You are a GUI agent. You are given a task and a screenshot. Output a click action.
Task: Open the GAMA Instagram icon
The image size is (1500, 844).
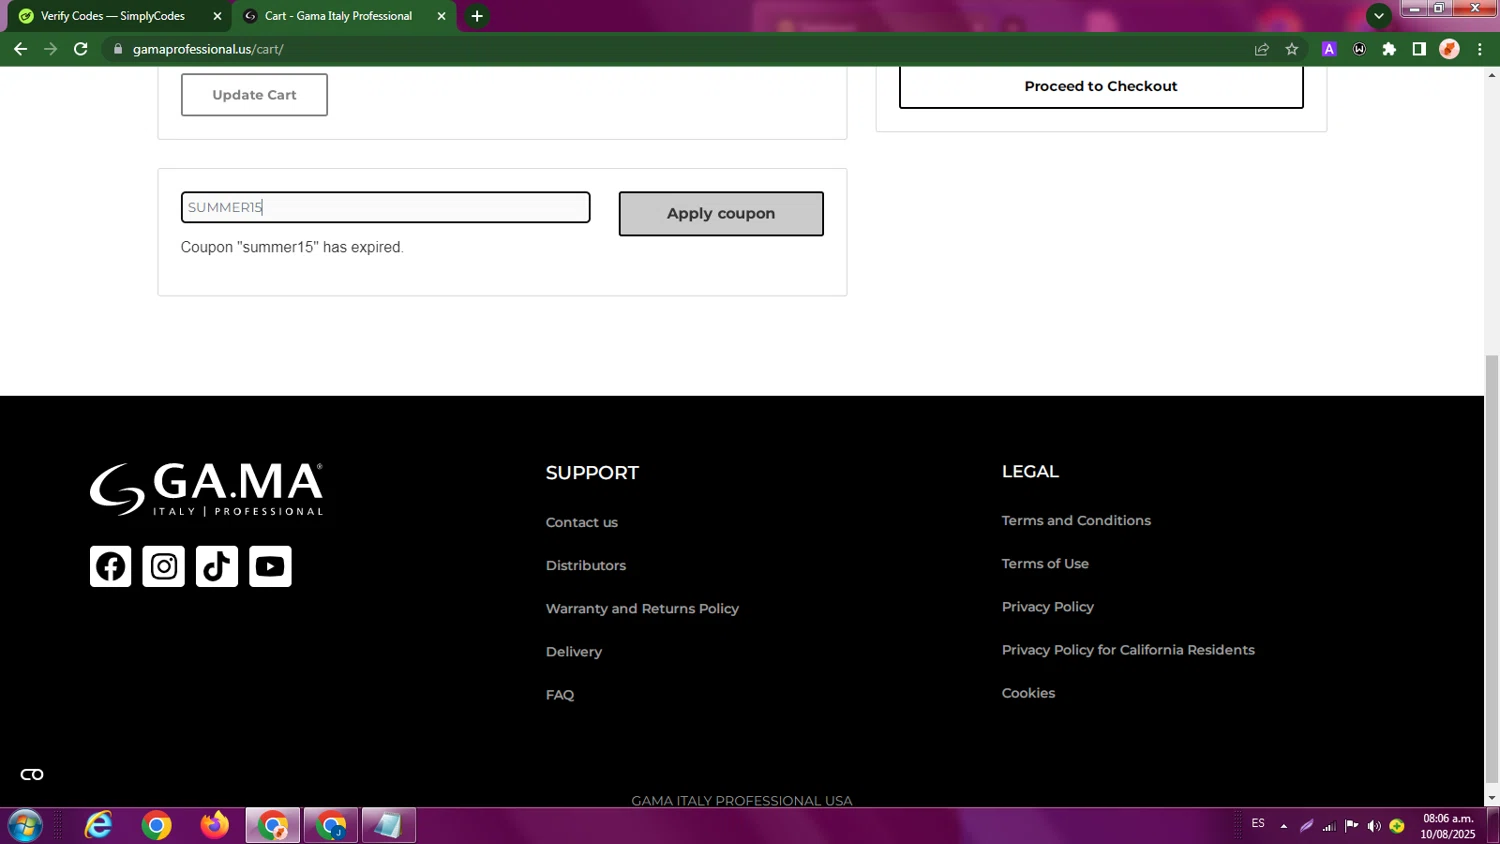pos(164,566)
